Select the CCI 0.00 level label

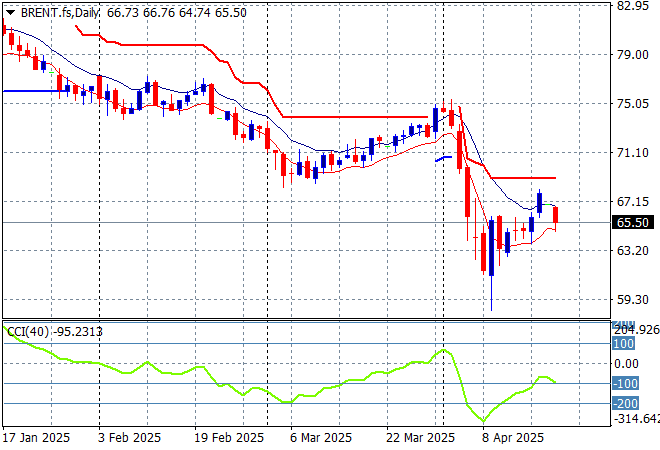[x=626, y=364]
